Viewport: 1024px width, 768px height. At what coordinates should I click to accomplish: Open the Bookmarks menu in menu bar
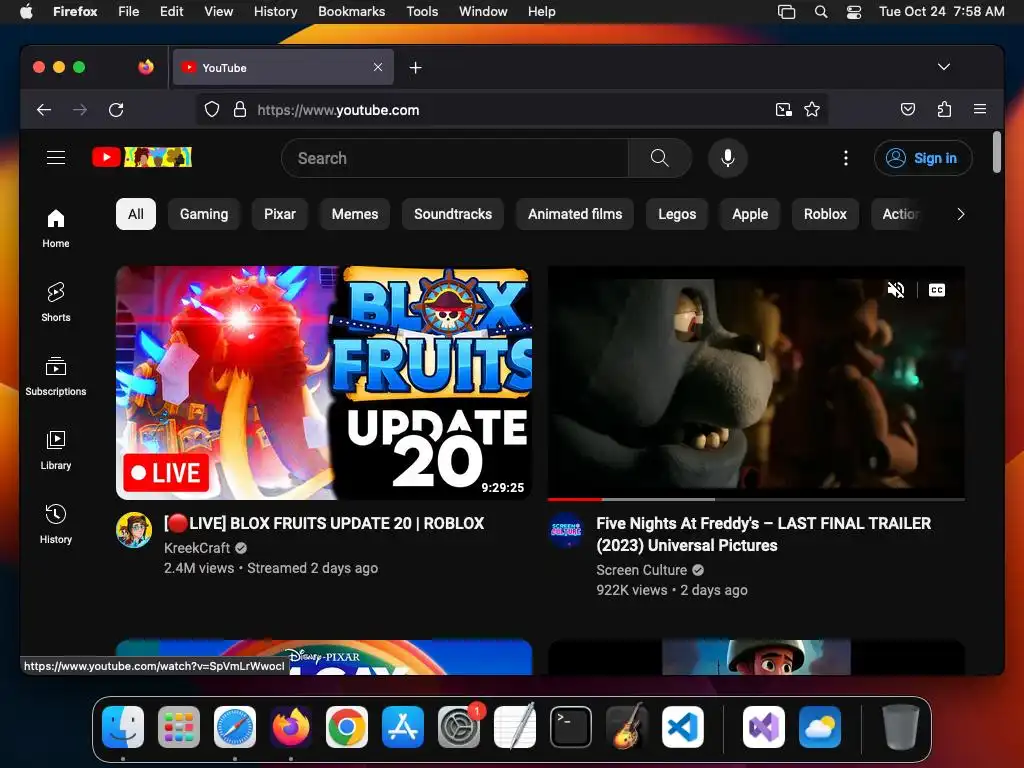pos(351,11)
